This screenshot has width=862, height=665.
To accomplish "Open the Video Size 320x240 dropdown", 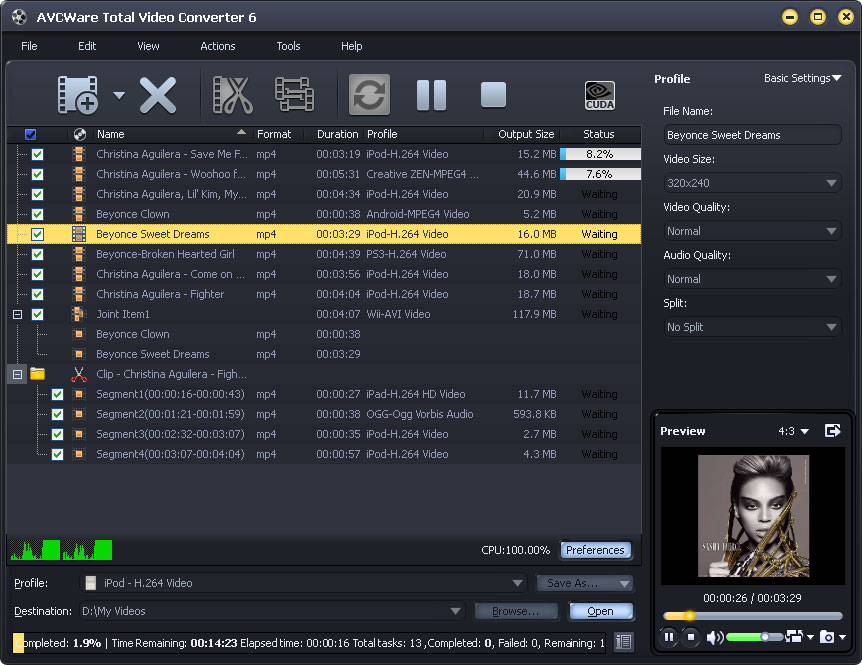I will tap(752, 183).
